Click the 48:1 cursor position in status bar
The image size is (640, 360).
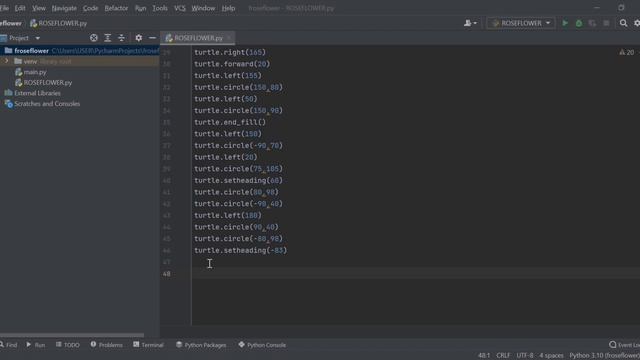[x=484, y=356]
